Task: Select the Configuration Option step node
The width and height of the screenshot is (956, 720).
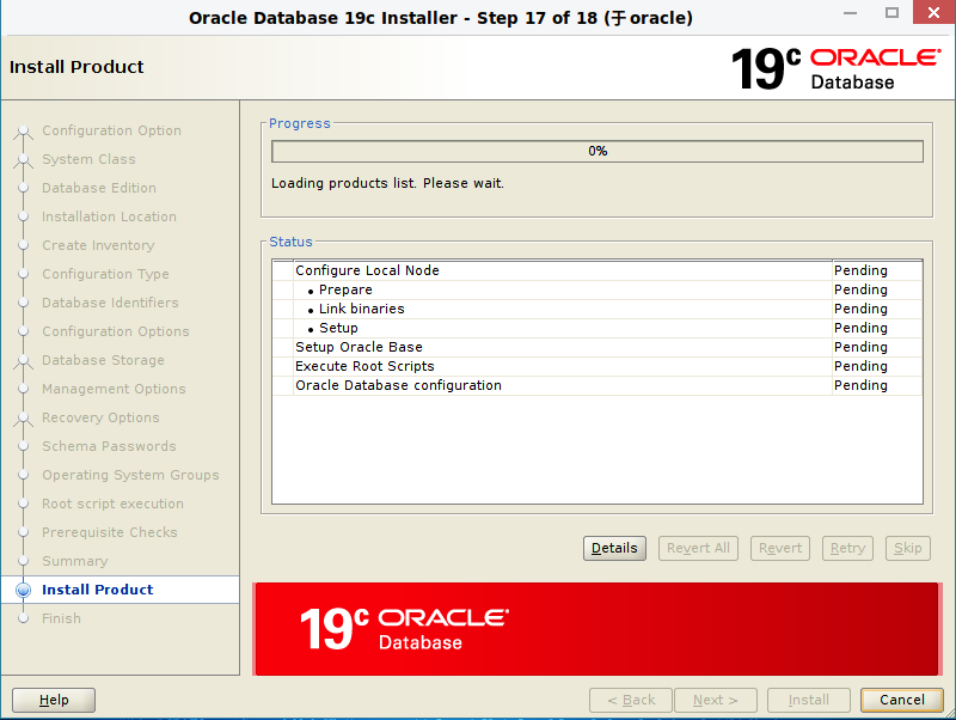Action: pos(24,131)
